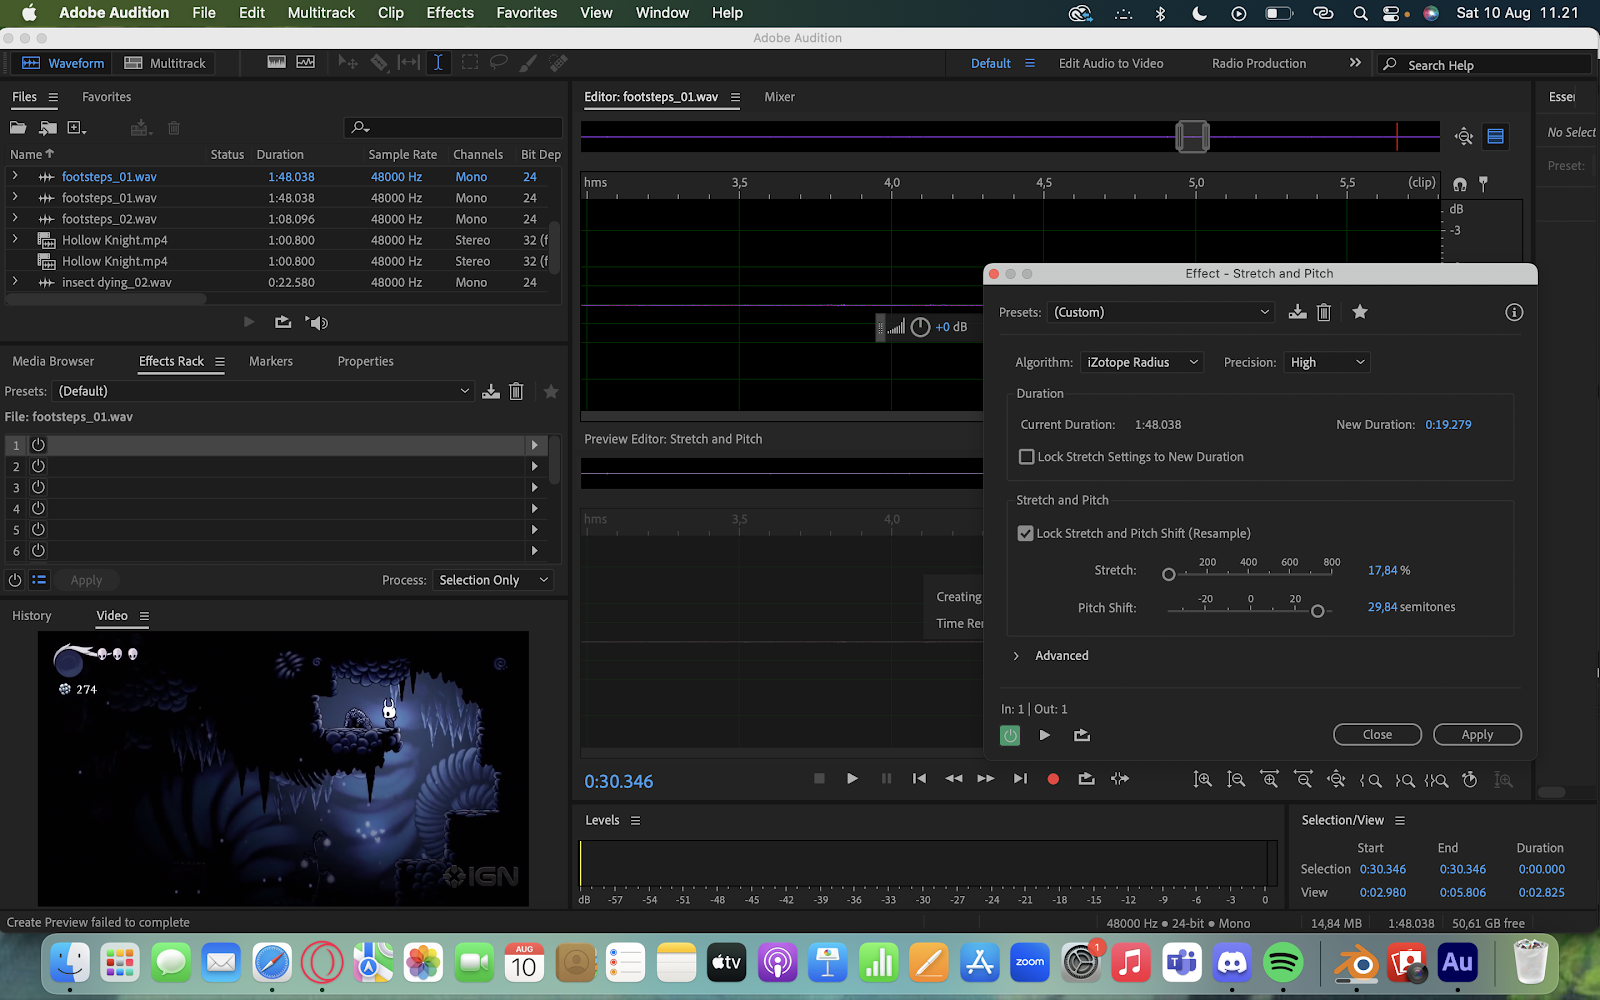Expand the Advanced section
The width and height of the screenshot is (1600, 1000).
tap(1016, 656)
